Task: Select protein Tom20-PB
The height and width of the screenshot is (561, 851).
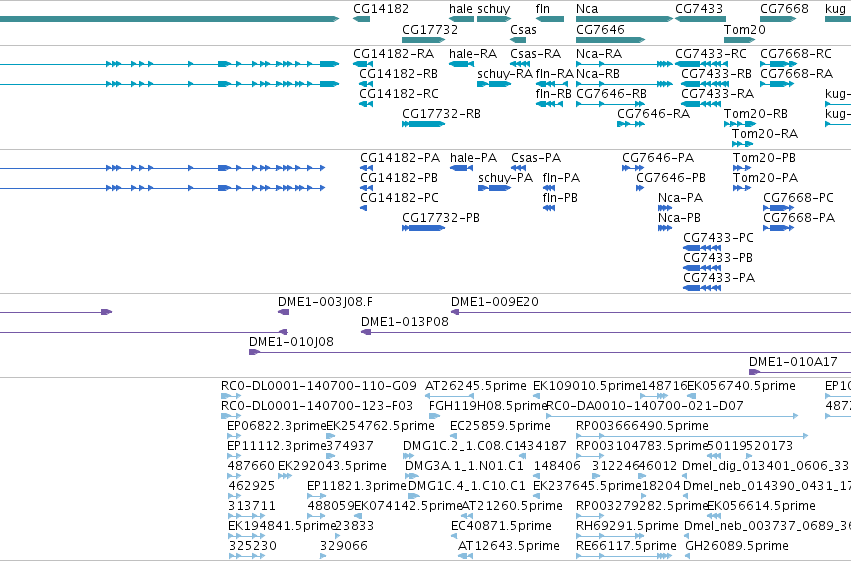Action: pos(764,158)
